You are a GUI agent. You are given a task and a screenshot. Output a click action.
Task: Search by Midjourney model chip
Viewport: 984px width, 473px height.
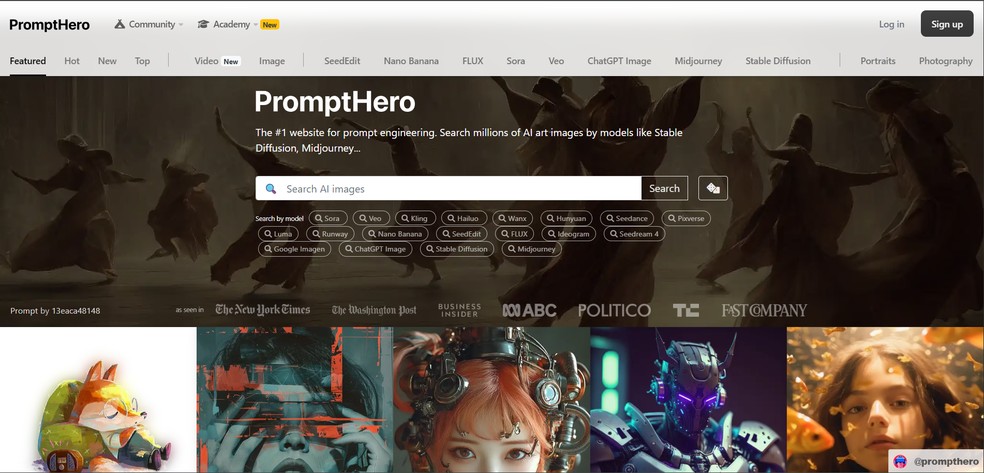(532, 248)
